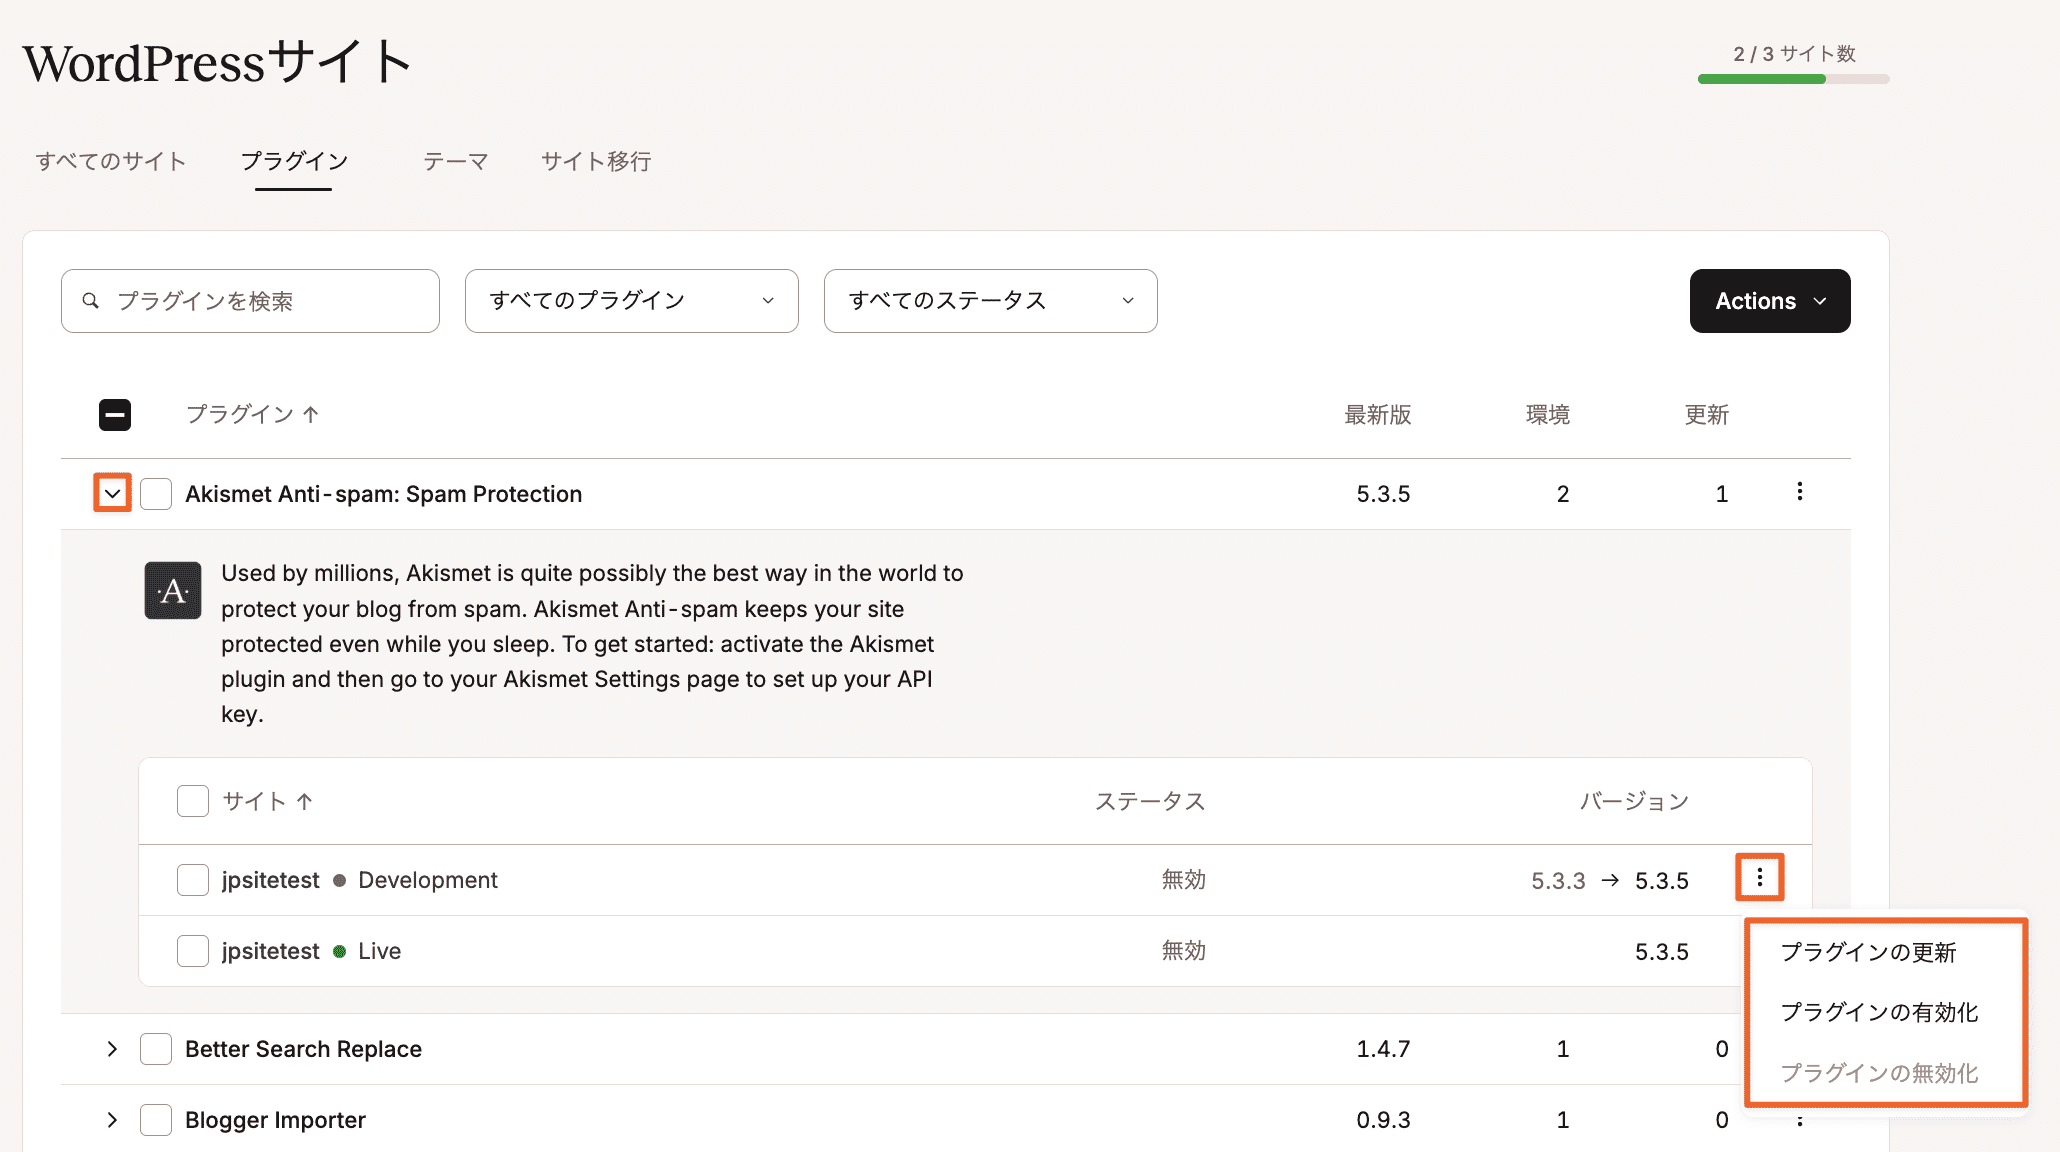Open the すべてのステータス filter dropdown
The image size is (2060, 1152).
click(990, 301)
